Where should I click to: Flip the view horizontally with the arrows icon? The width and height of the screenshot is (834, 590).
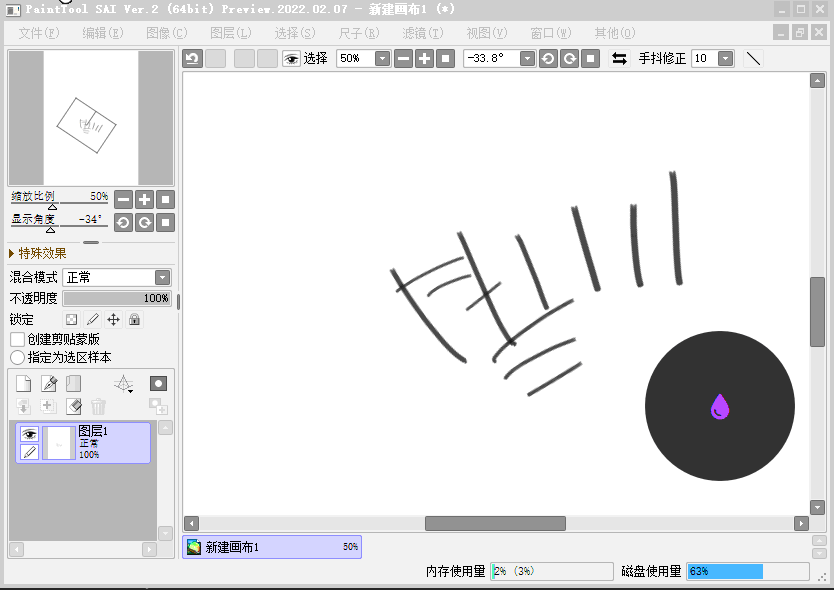[x=619, y=59]
